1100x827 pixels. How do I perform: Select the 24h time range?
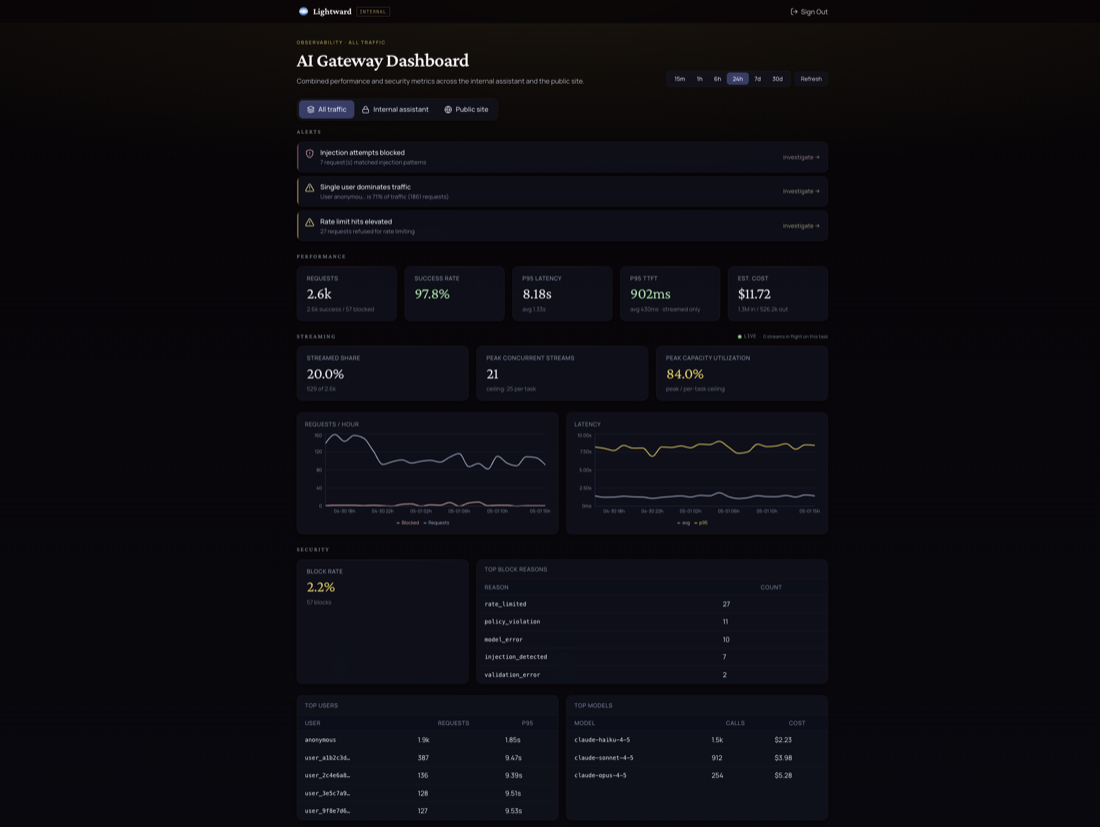click(737, 79)
